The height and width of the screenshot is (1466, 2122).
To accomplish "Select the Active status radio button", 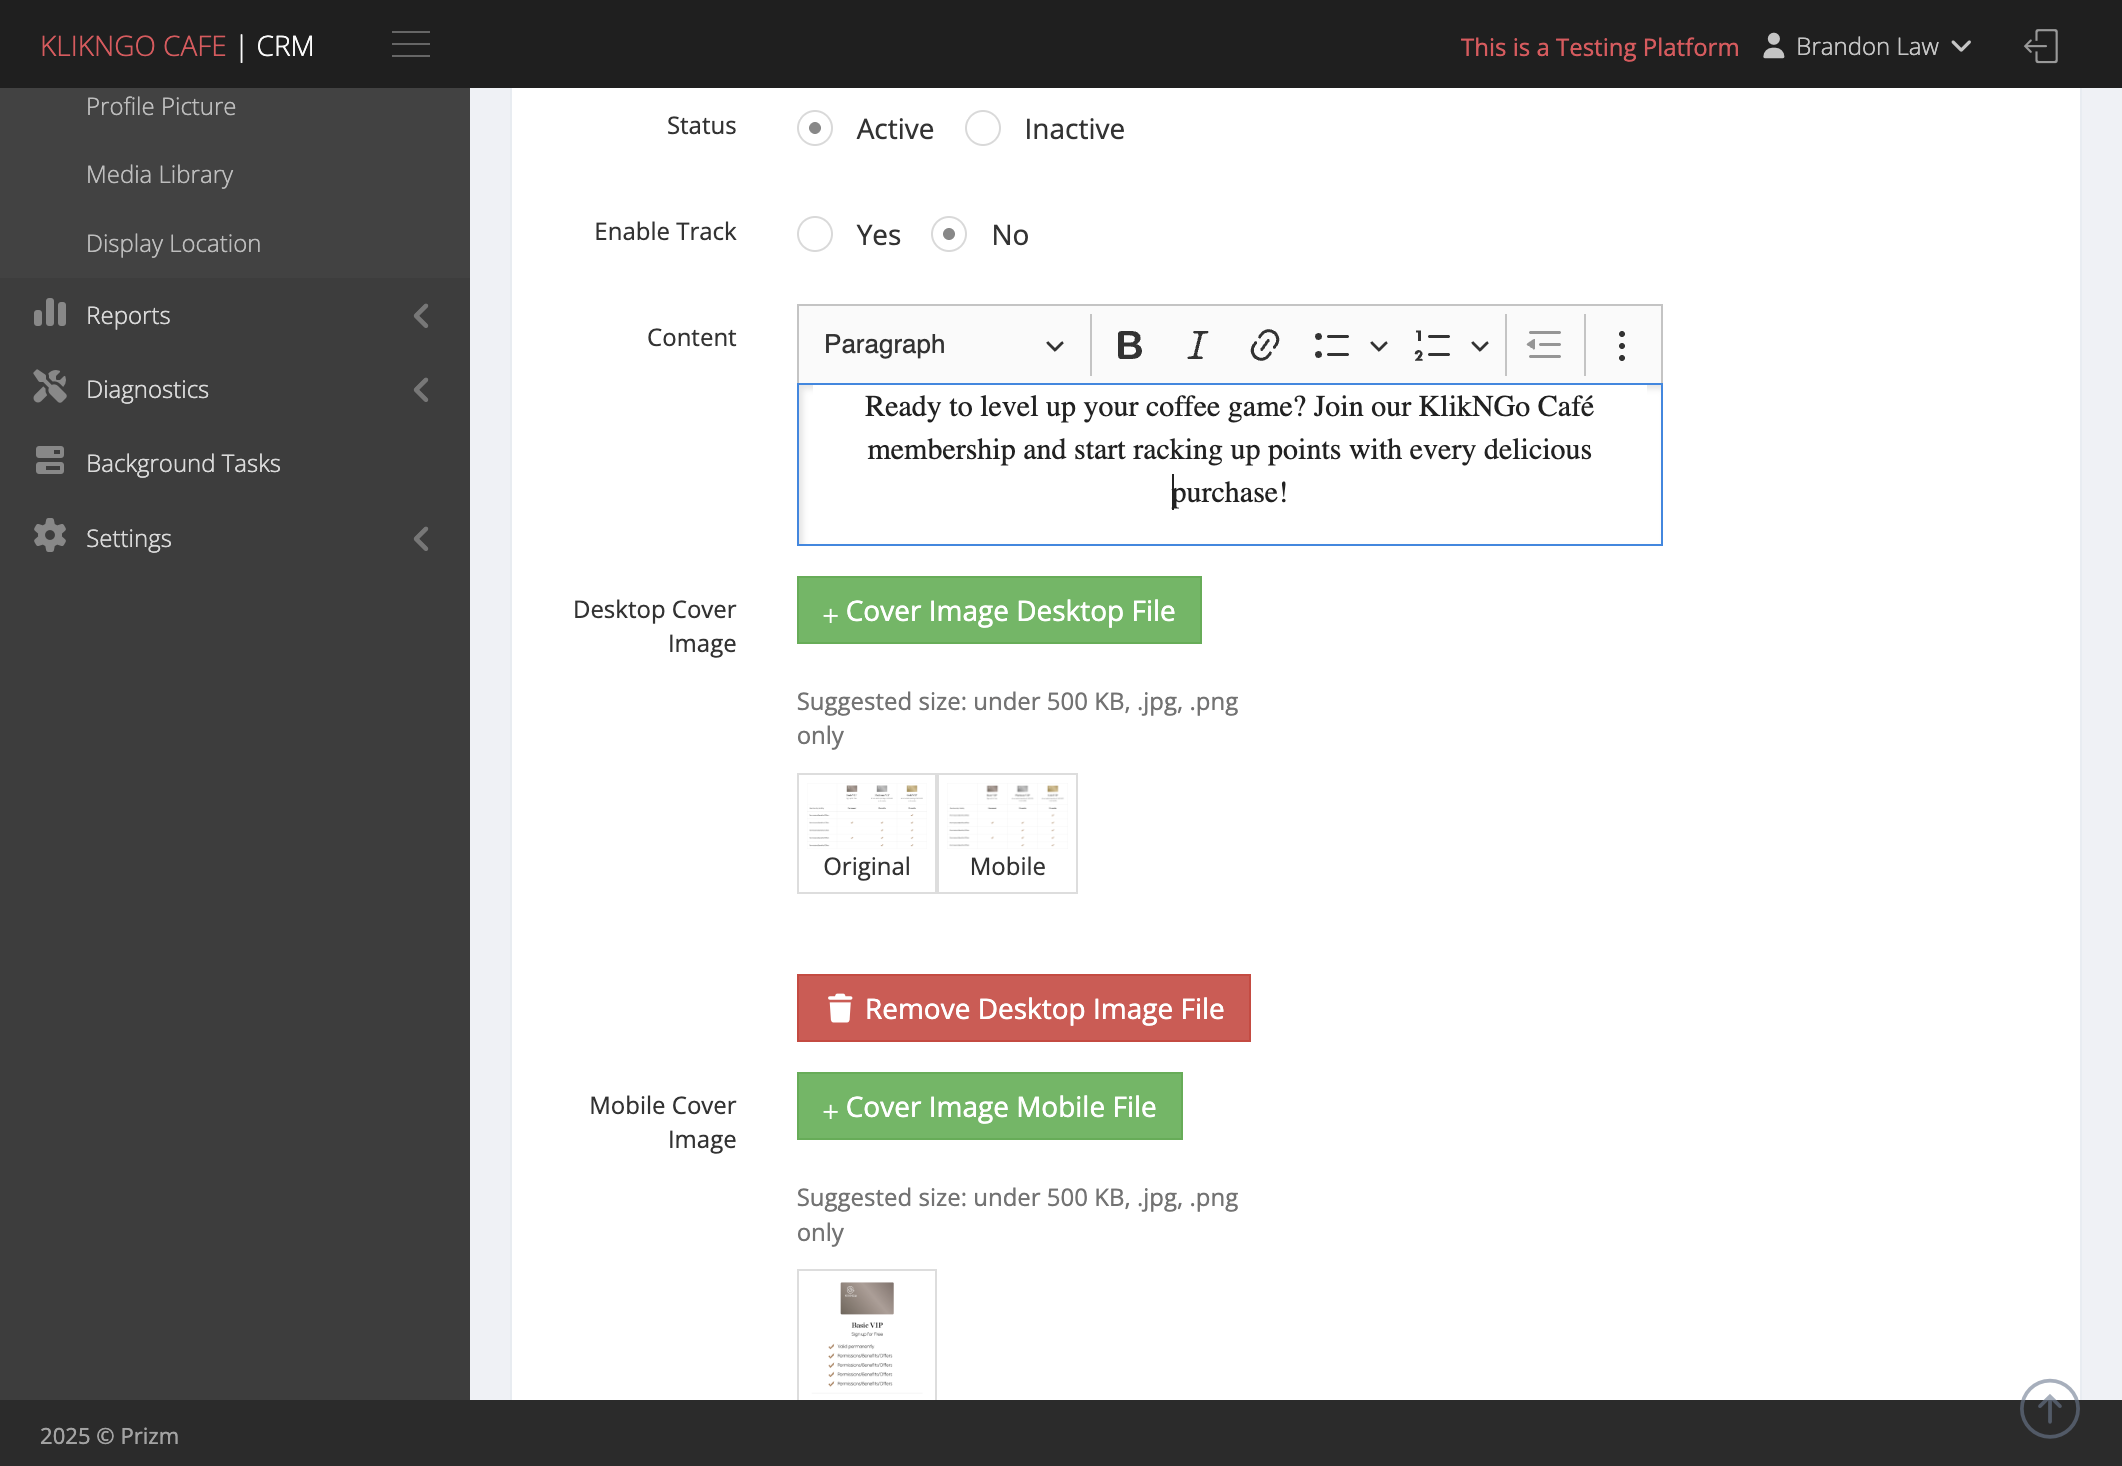I will click(815, 128).
